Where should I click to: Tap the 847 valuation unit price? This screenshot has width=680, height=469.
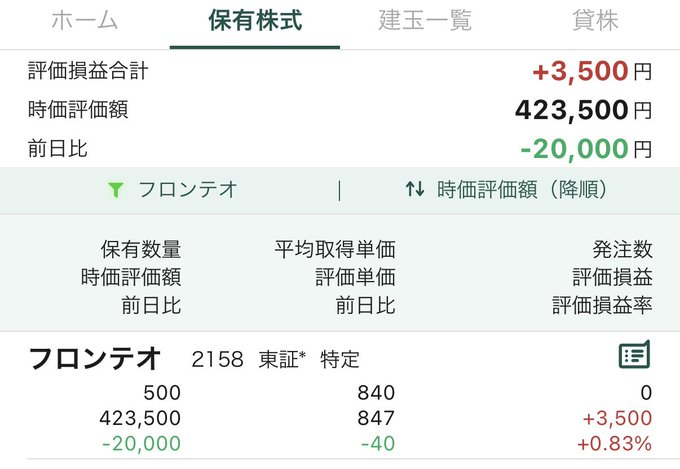[x=376, y=418]
